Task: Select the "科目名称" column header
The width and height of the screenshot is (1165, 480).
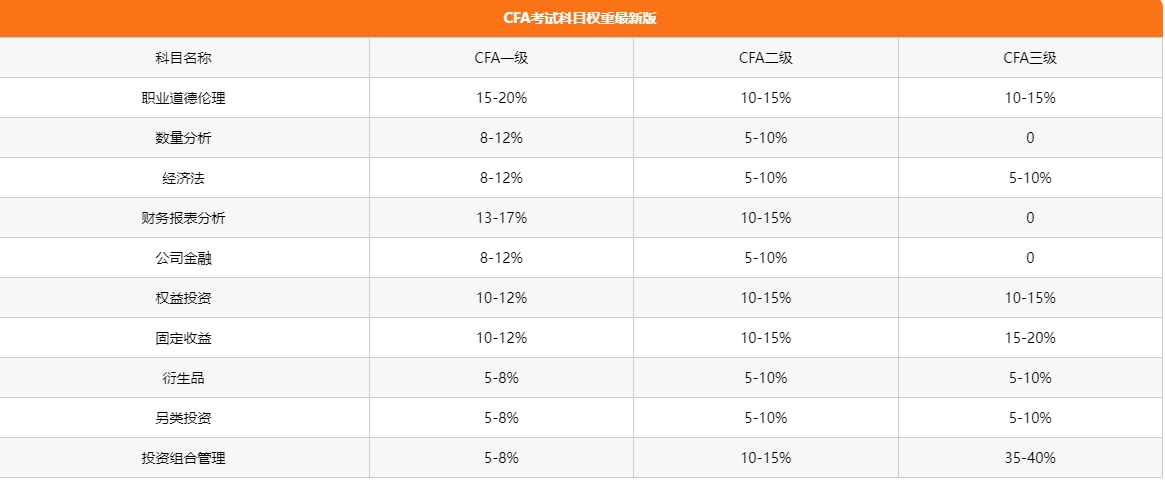Action: coord(184,58)
